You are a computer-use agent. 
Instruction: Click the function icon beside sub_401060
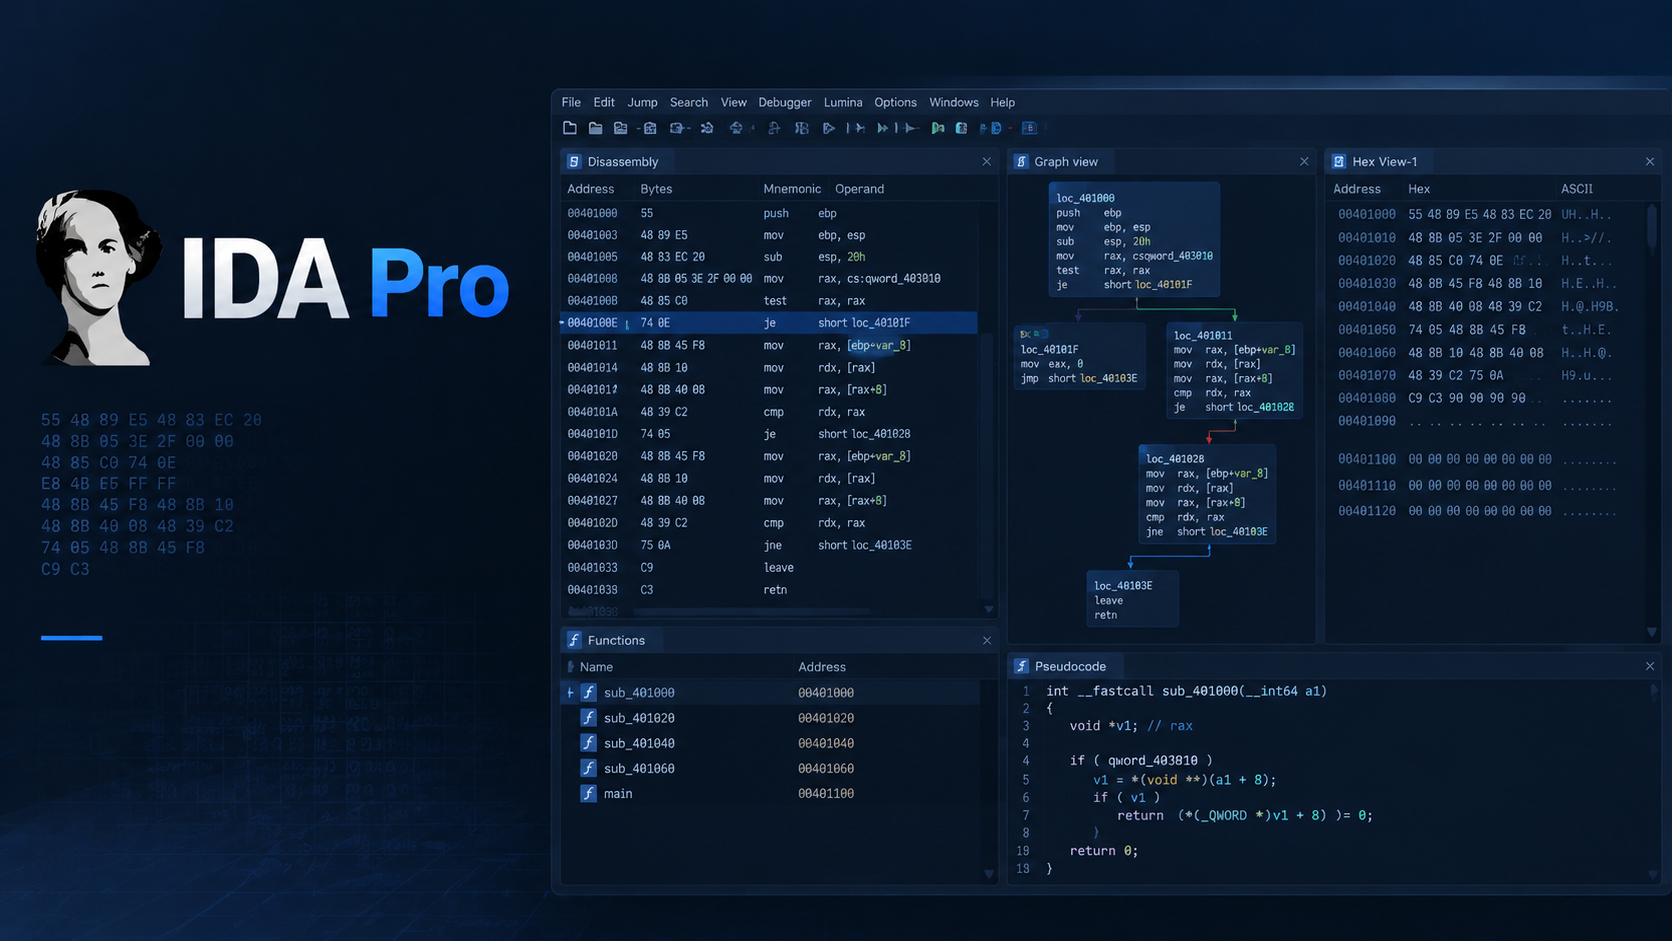click(x=589, y=768)
